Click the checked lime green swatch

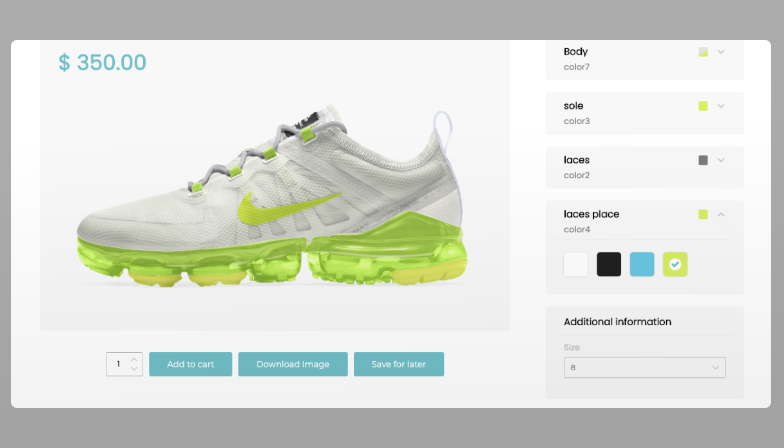[x=675, y=264]
